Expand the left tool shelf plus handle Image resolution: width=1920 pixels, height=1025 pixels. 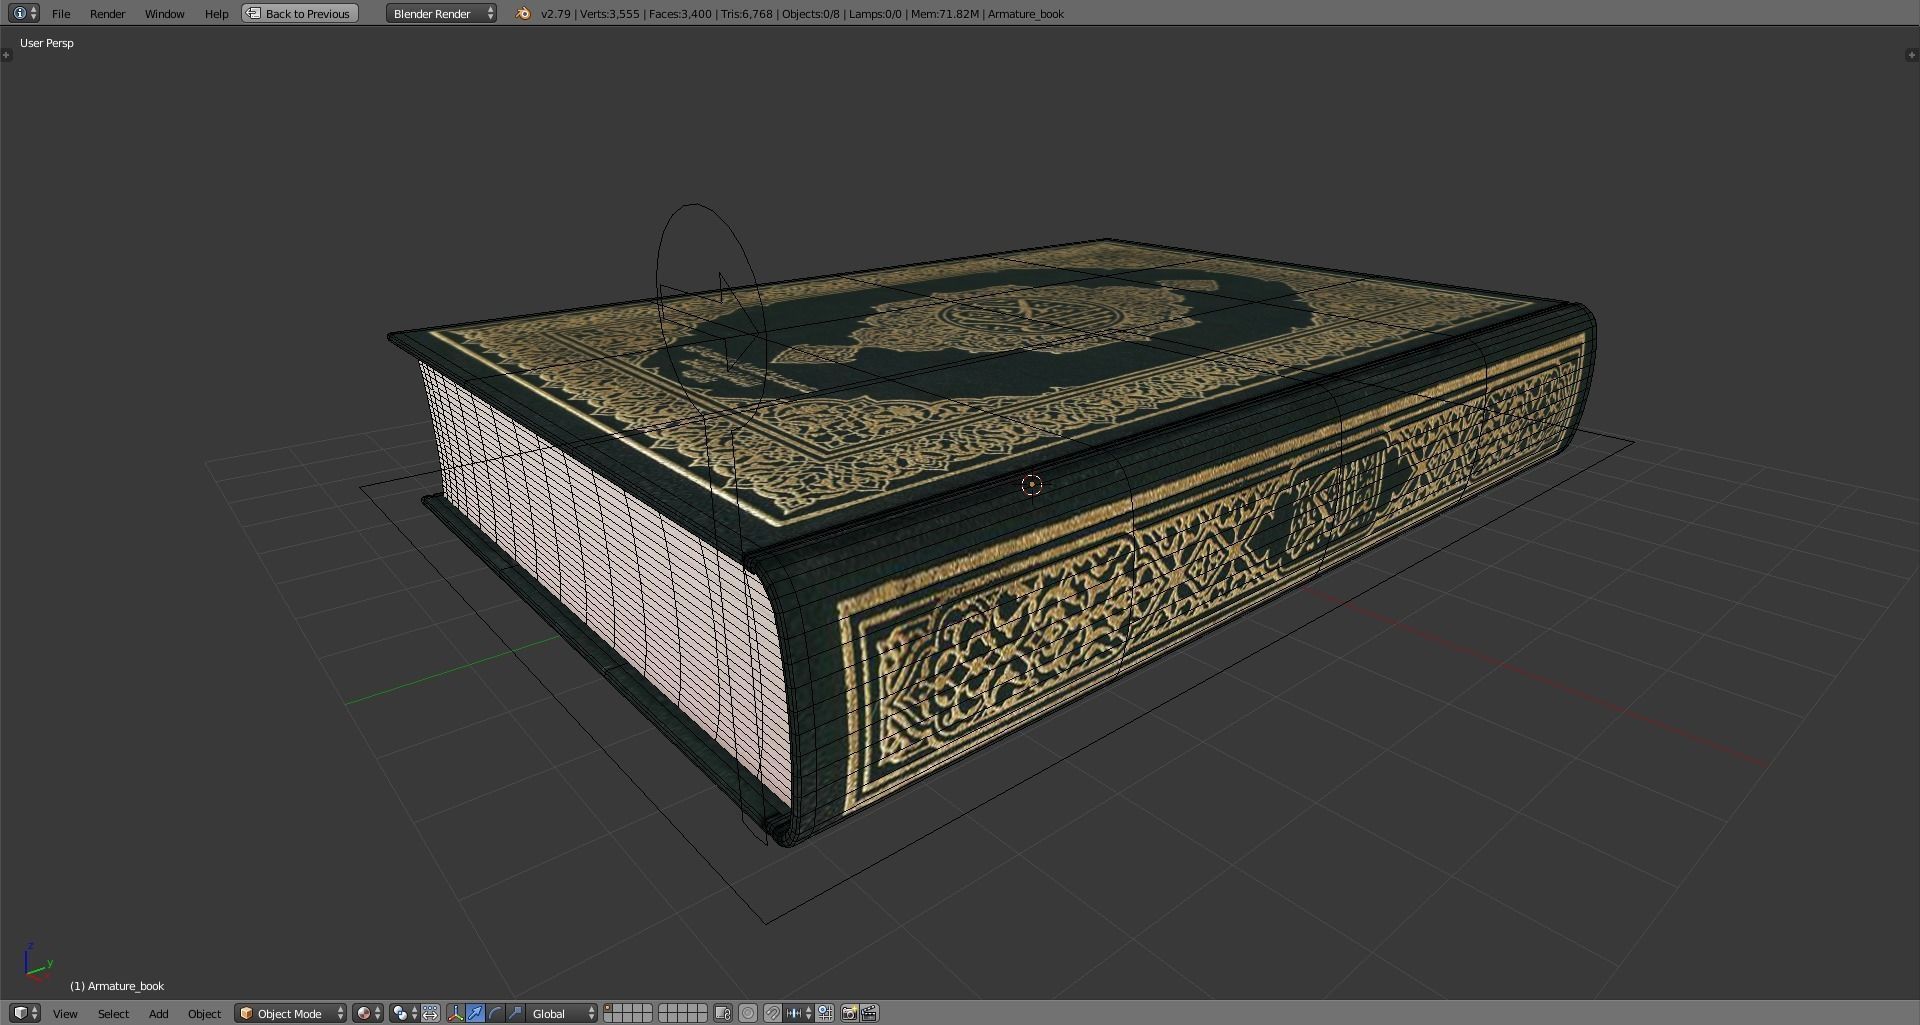pos(6,55)
